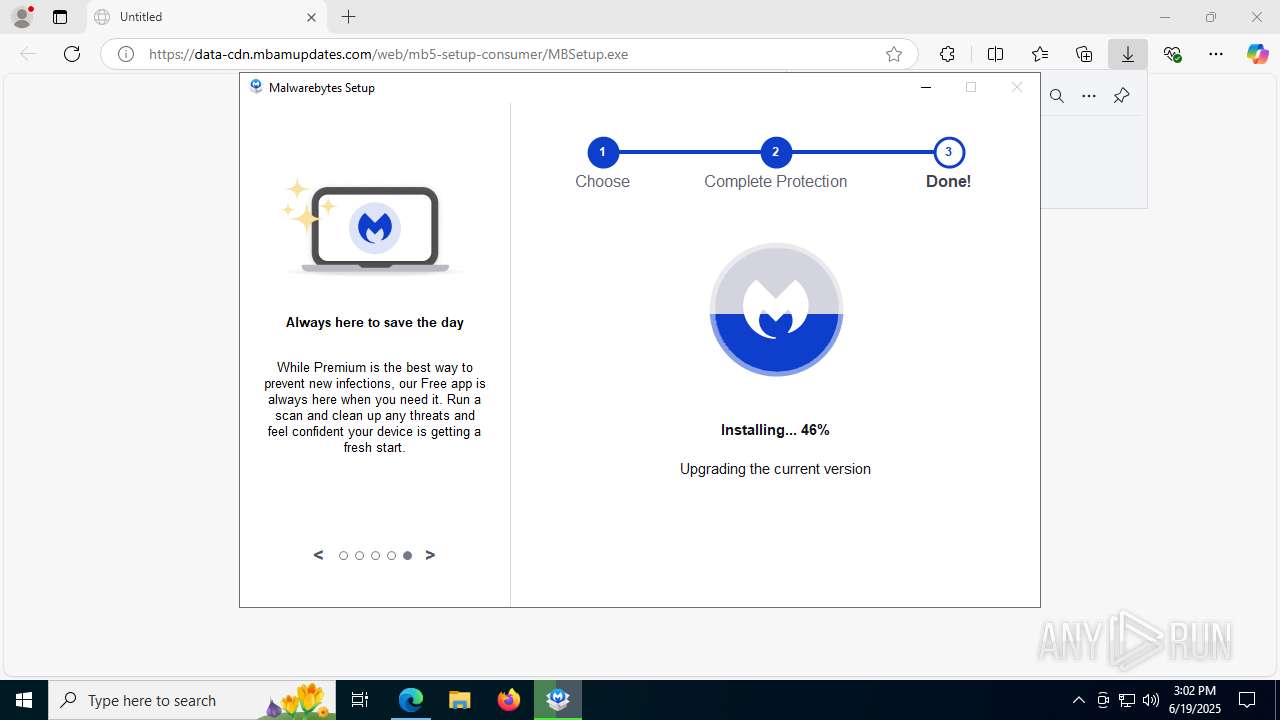Select the Untitled browser tab
The image size is (1280, 720).
205,17
